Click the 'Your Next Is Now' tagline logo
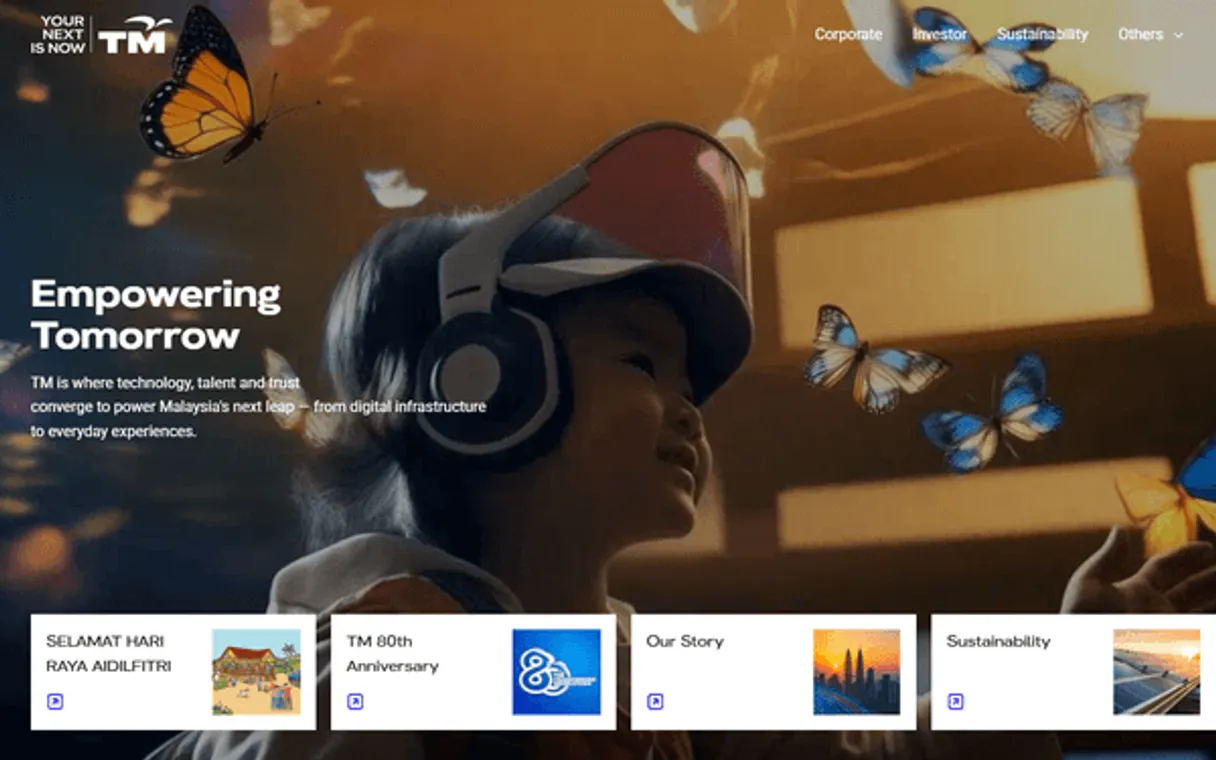1216x760 pixels. point(58,35)
